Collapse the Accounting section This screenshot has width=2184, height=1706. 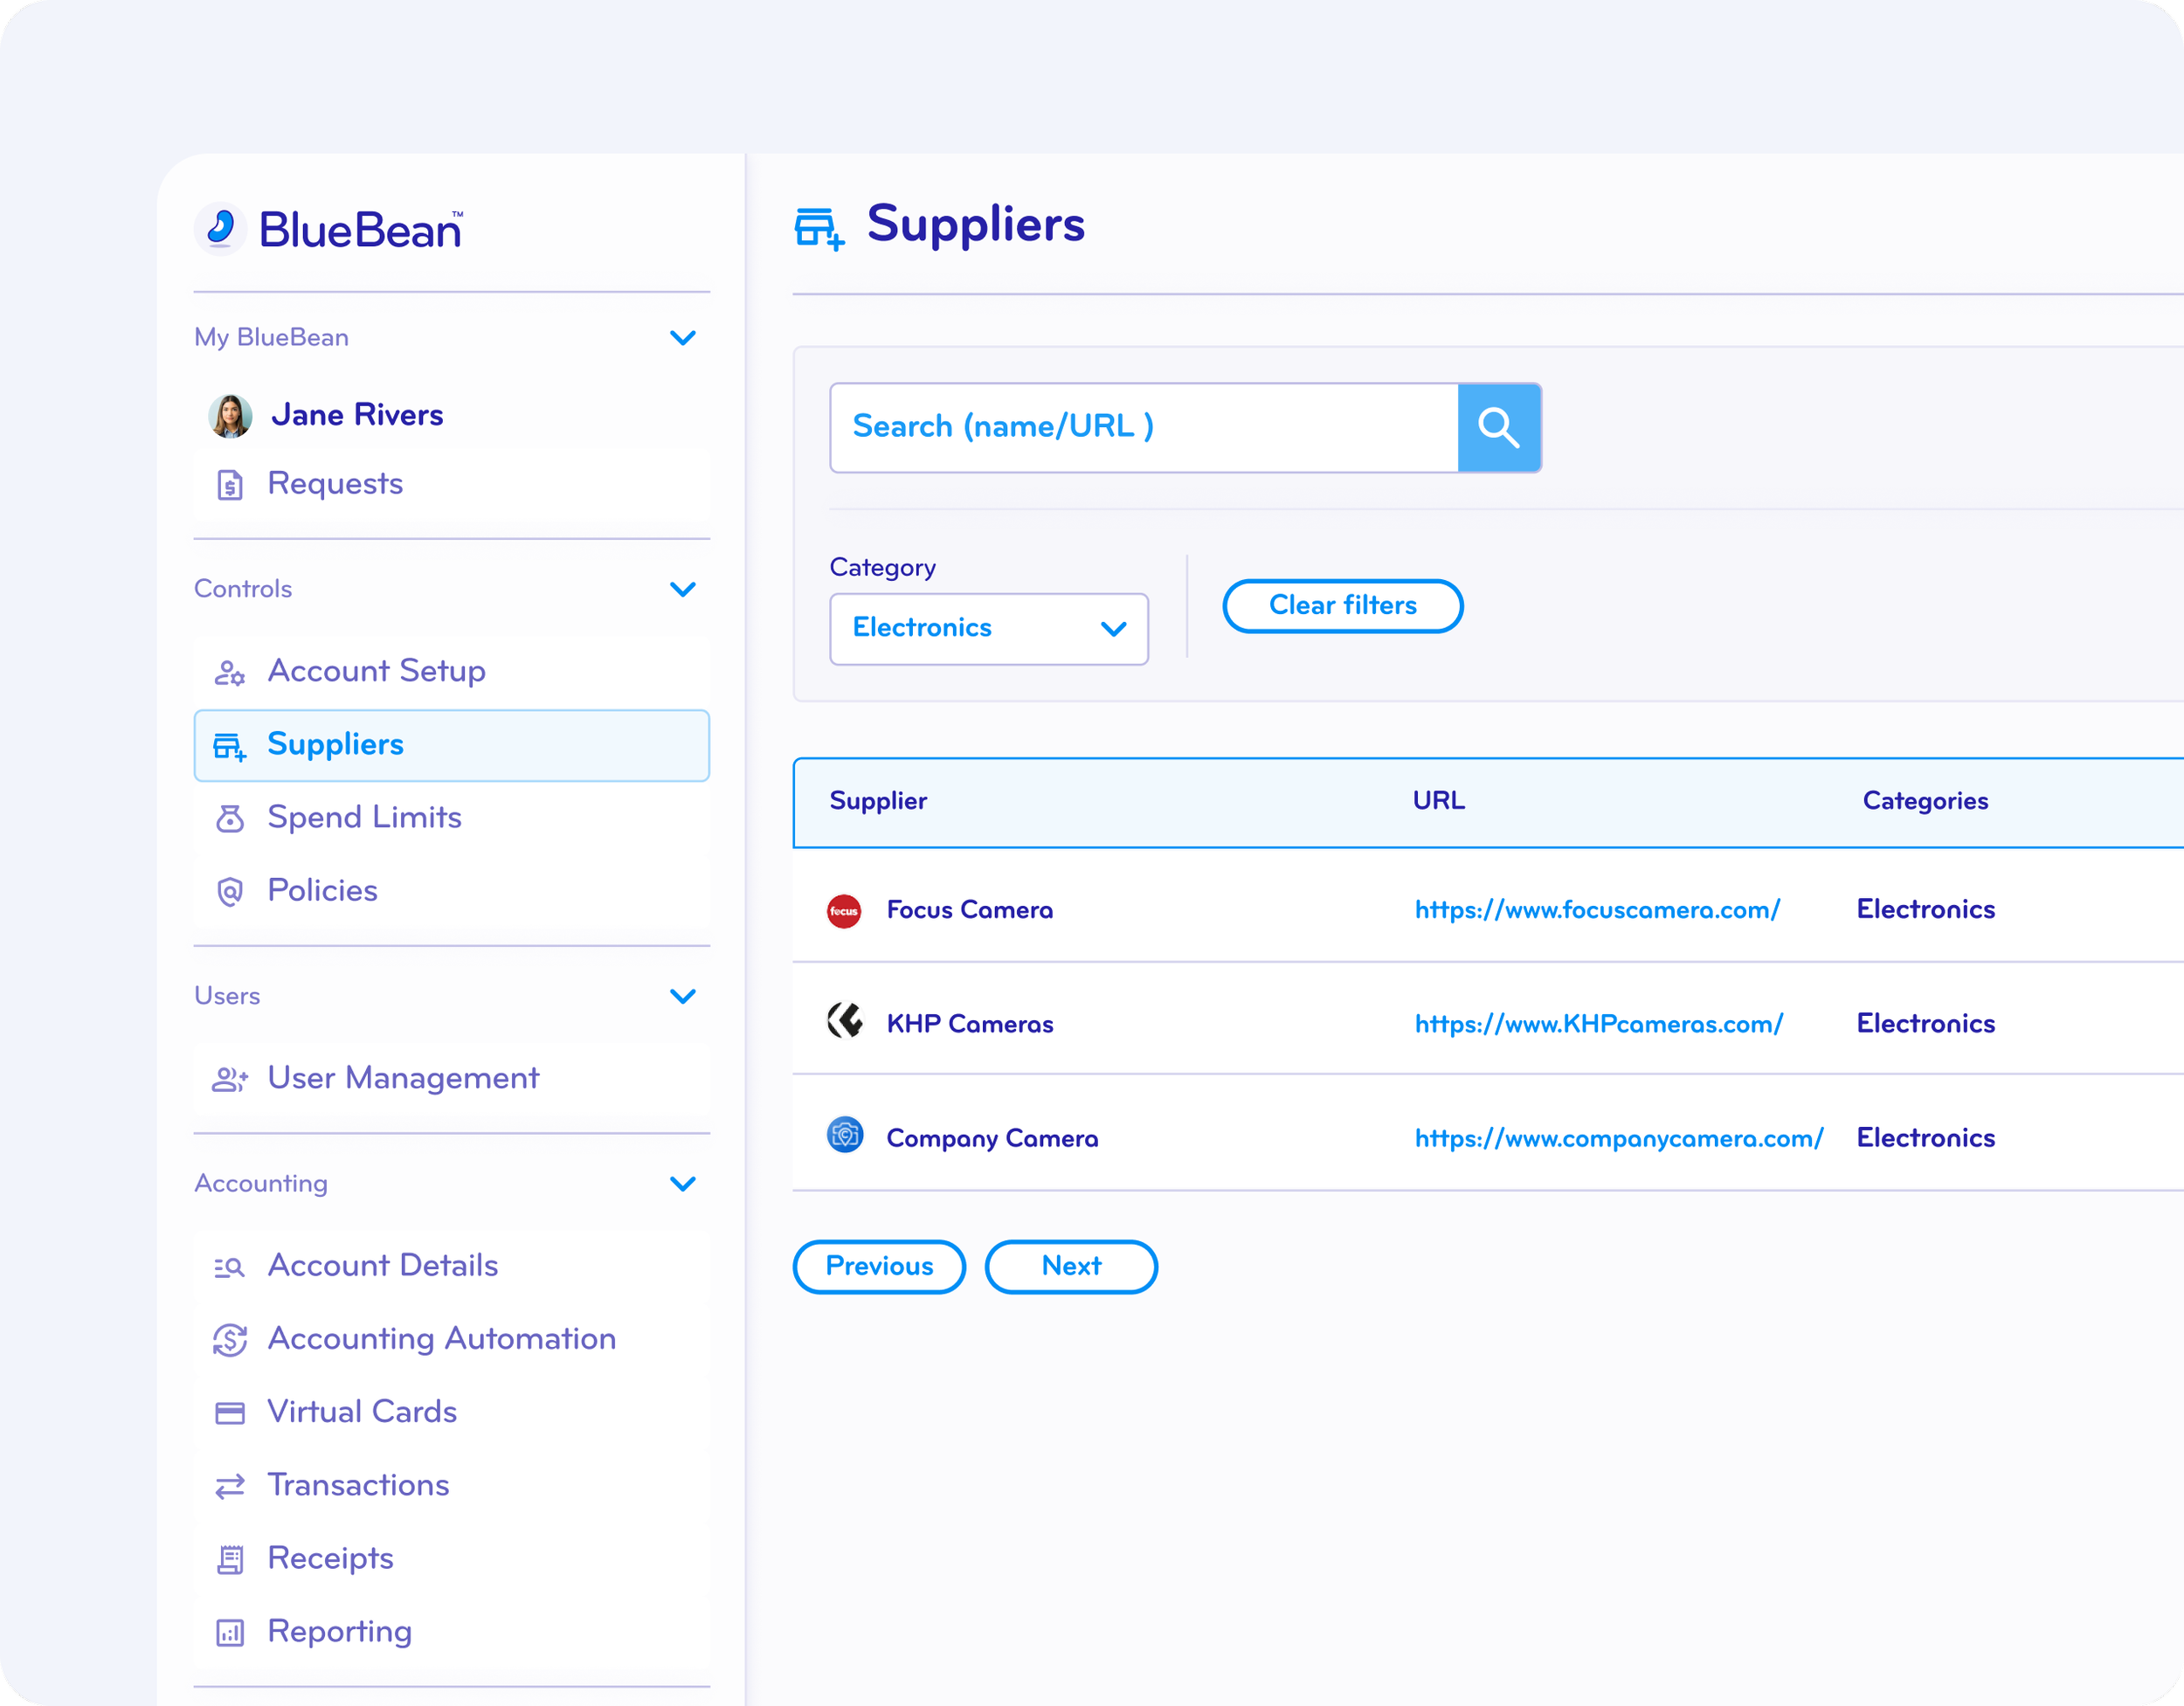click(x=684, y=1184)
